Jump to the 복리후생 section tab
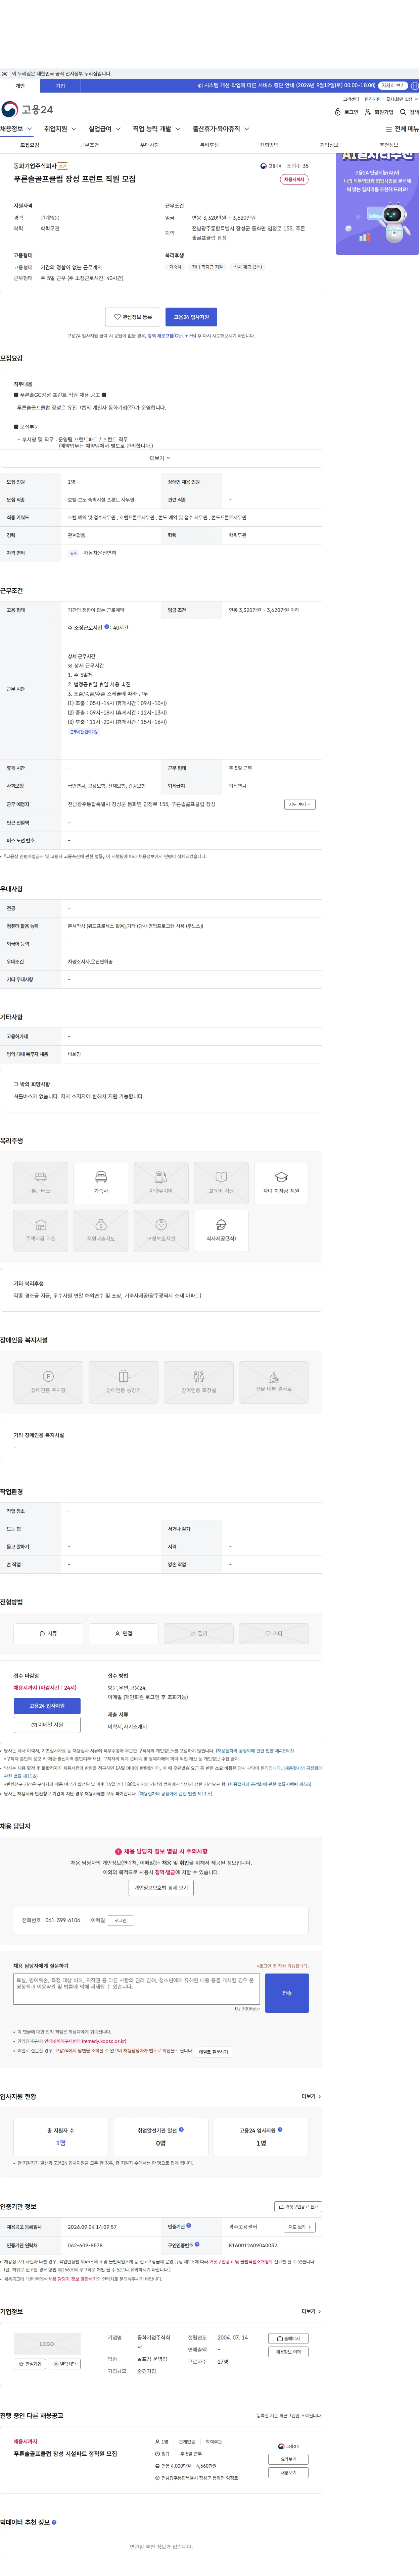Screen dimensions: 419x2576 pyautogui.click(x=209, y=145)
